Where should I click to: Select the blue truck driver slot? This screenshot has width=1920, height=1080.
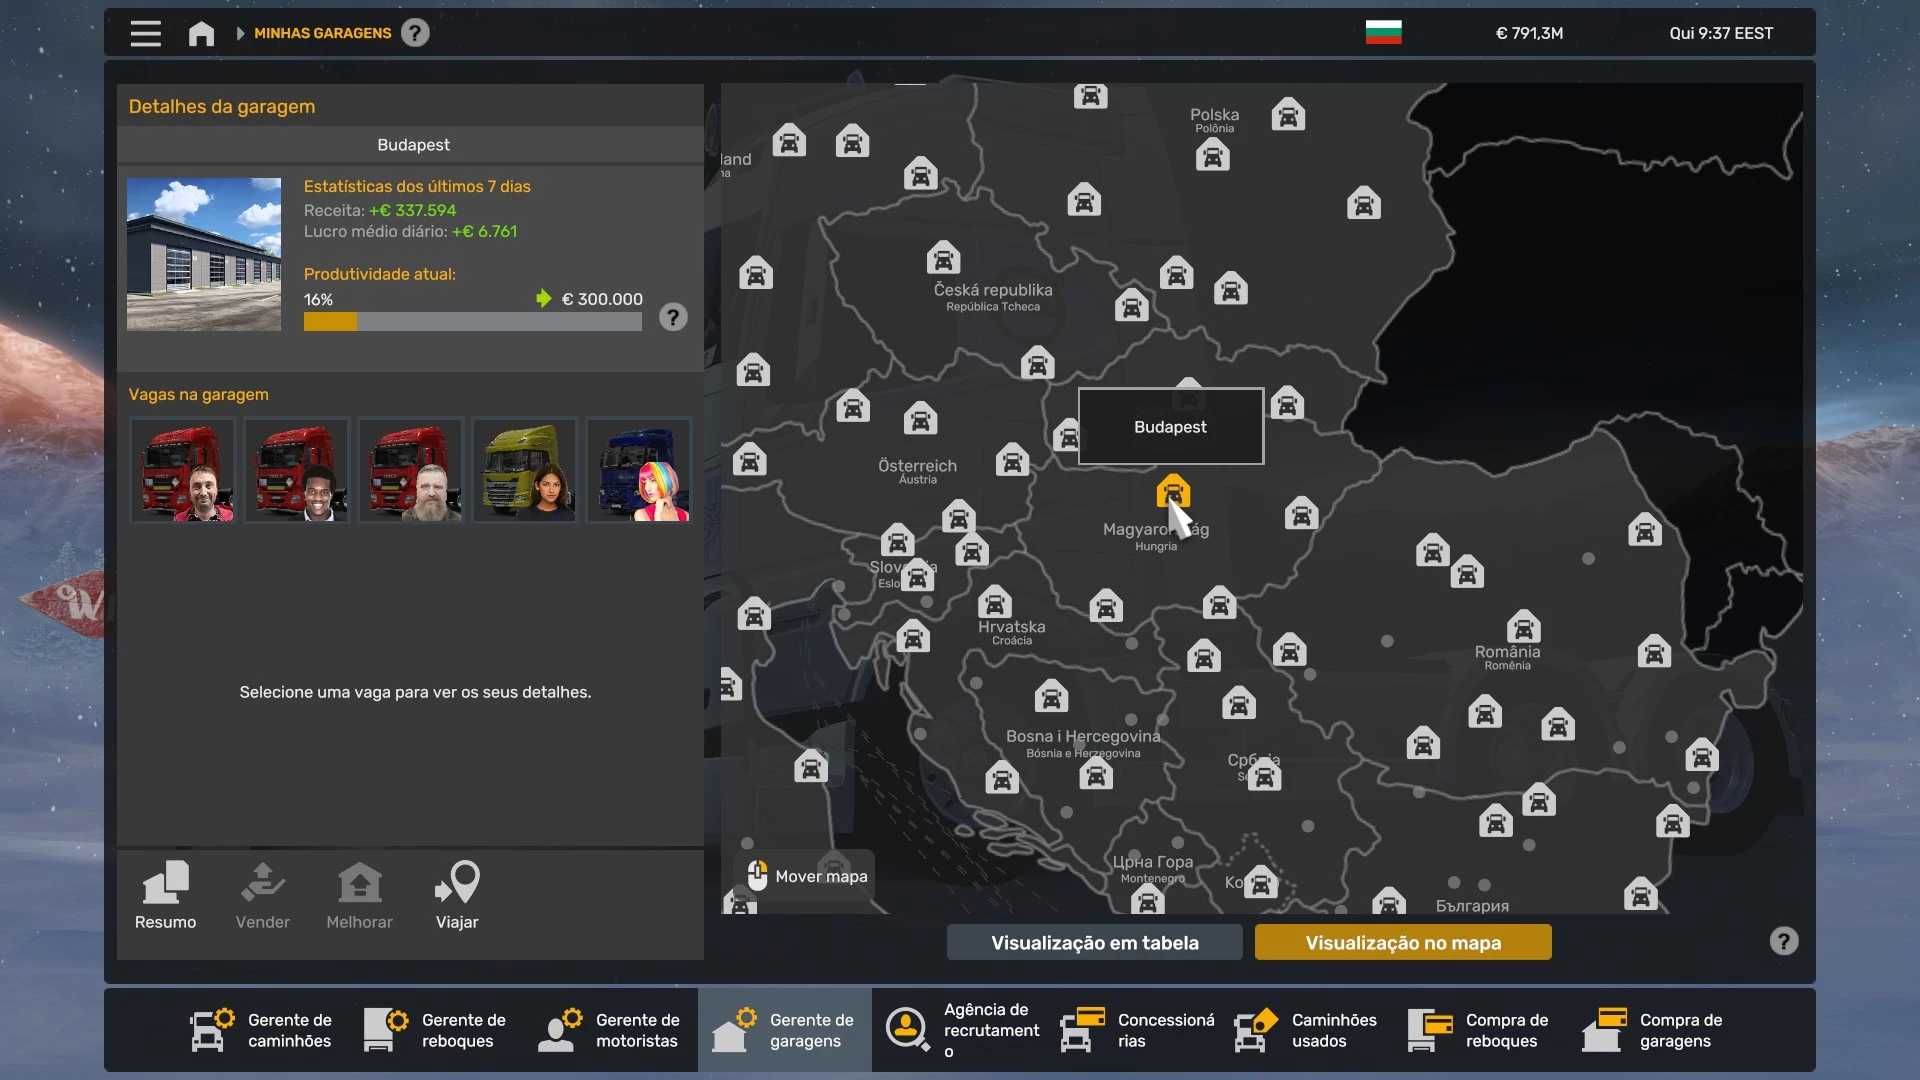coord(638,470)
